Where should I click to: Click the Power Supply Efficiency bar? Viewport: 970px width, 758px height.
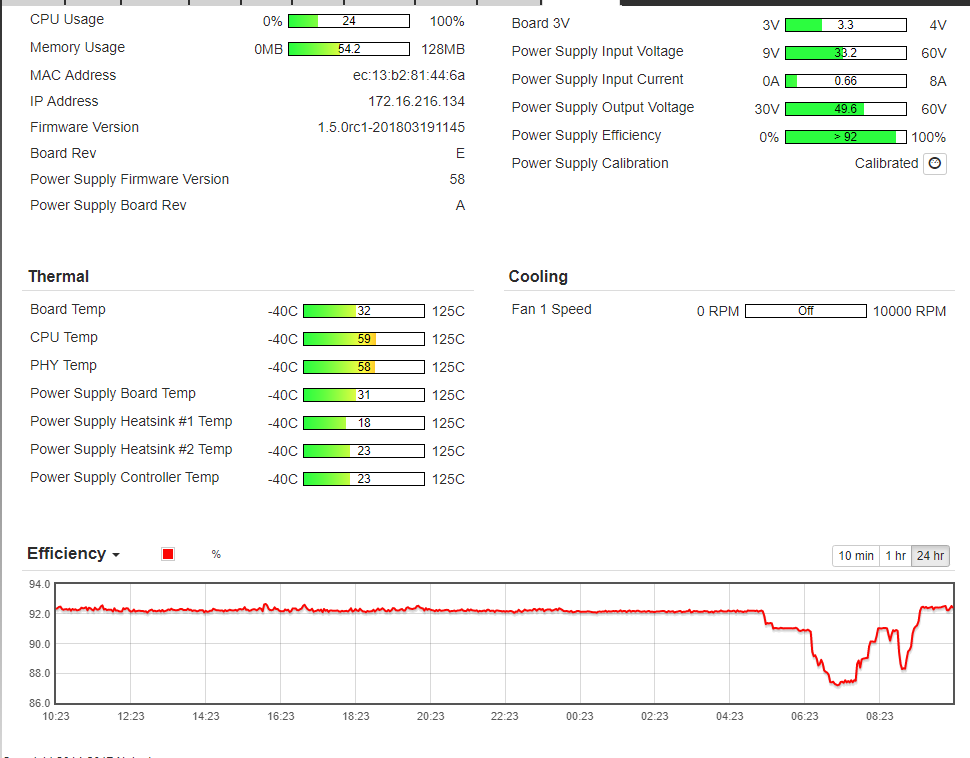point(845,137)
